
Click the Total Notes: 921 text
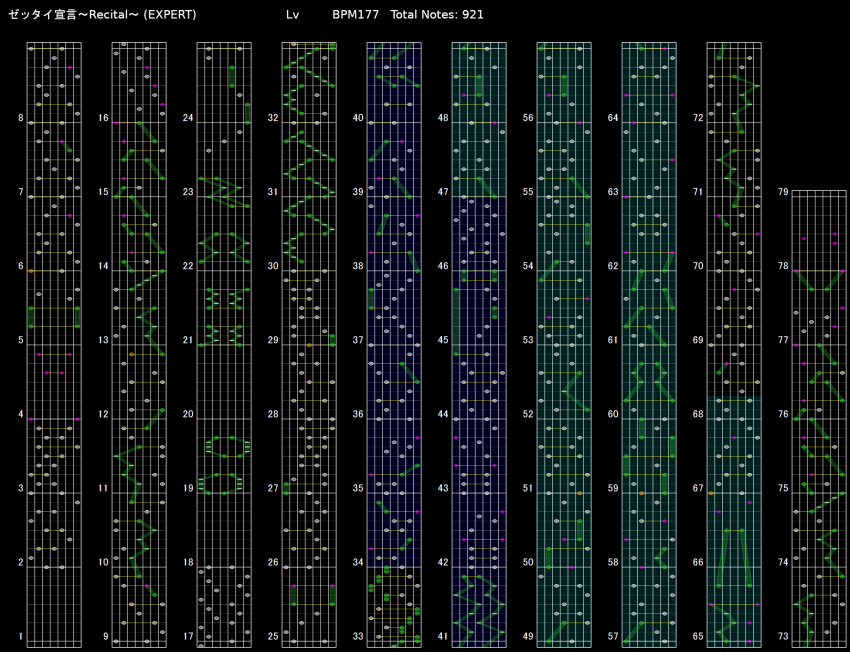point(437,15)
